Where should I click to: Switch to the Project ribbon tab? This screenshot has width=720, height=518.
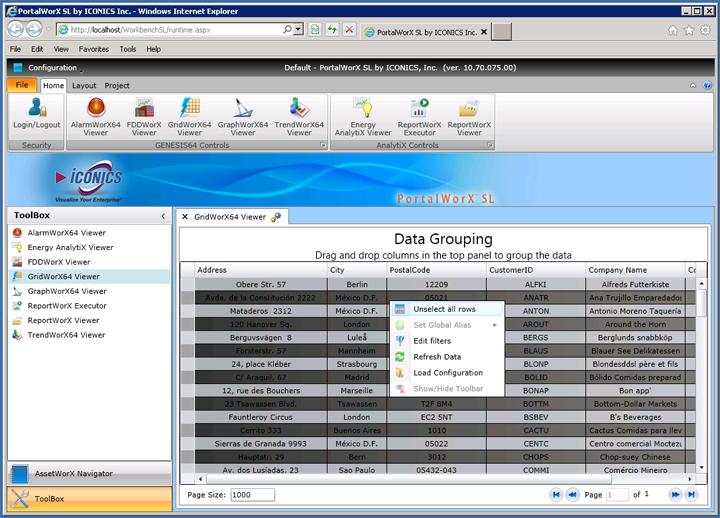(x=117, y=86)
